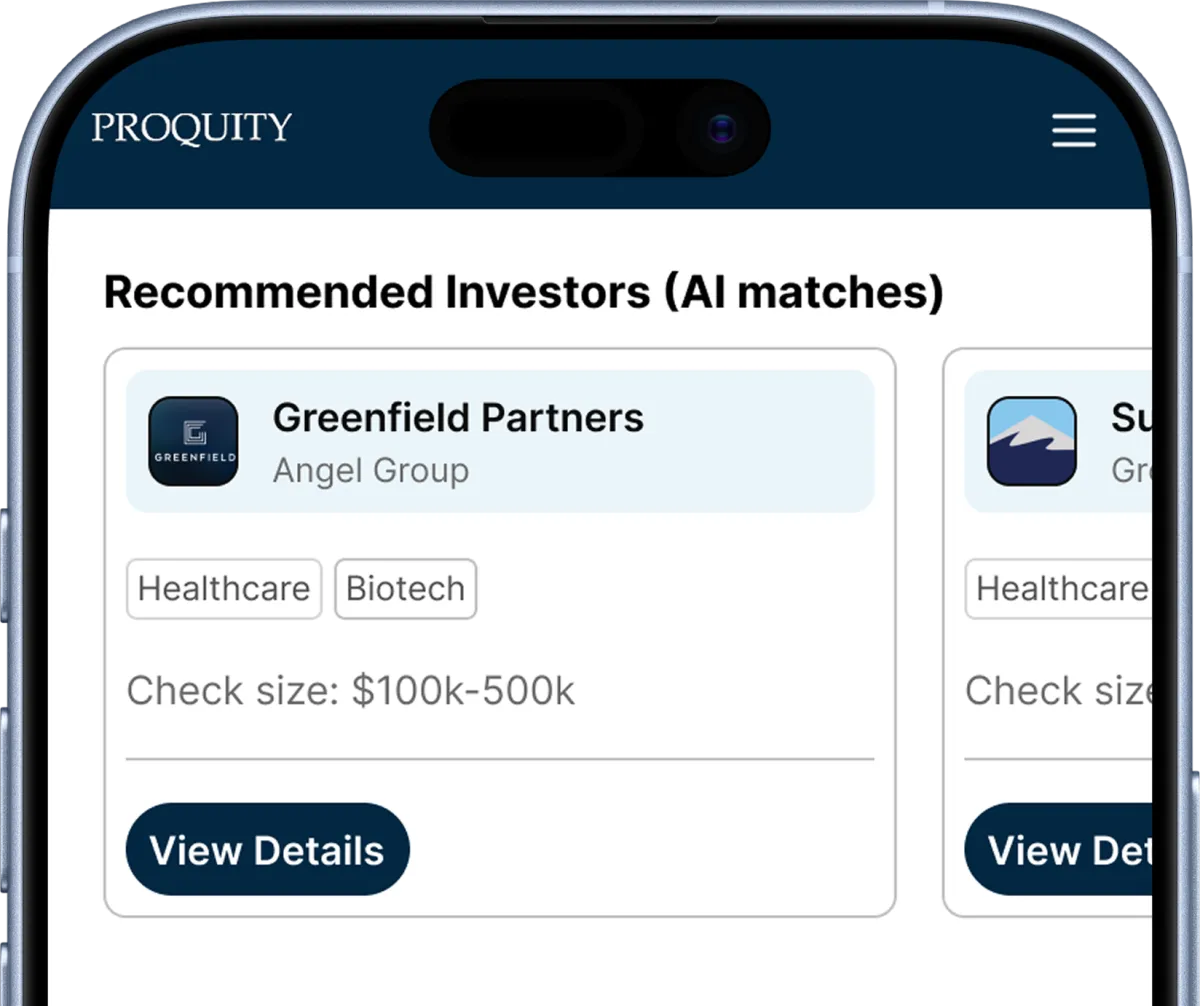Select the Biotech tag

pyautogui.click(x=405, y=589)
